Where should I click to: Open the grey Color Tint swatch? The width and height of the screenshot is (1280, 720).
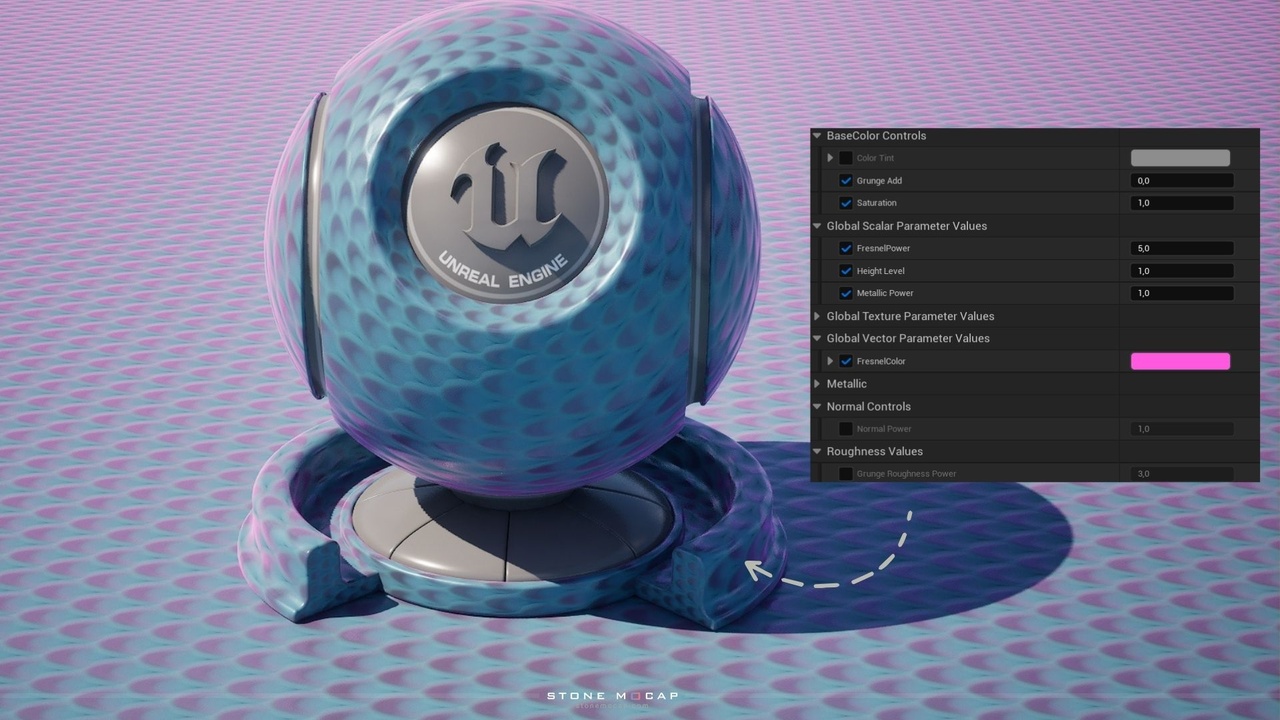tap(1180, 158)
